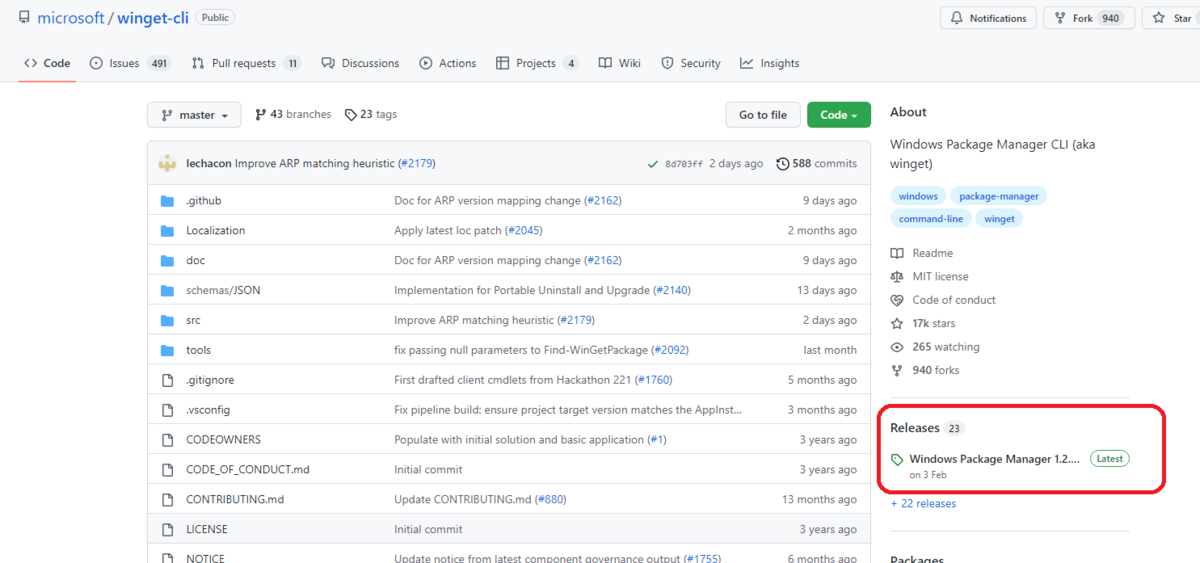
Task: Open the Code of conduct link
Action: coord(943,300)
